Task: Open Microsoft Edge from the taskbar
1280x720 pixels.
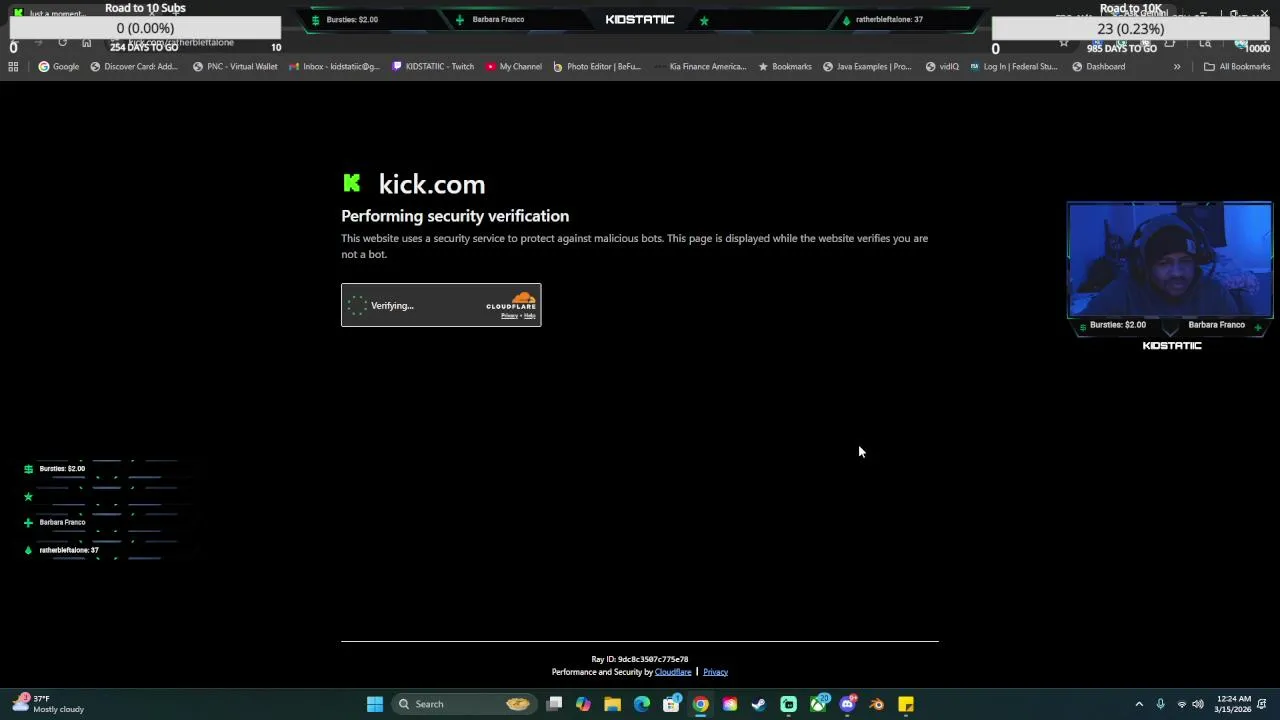Action: click(x=642, y=704)
